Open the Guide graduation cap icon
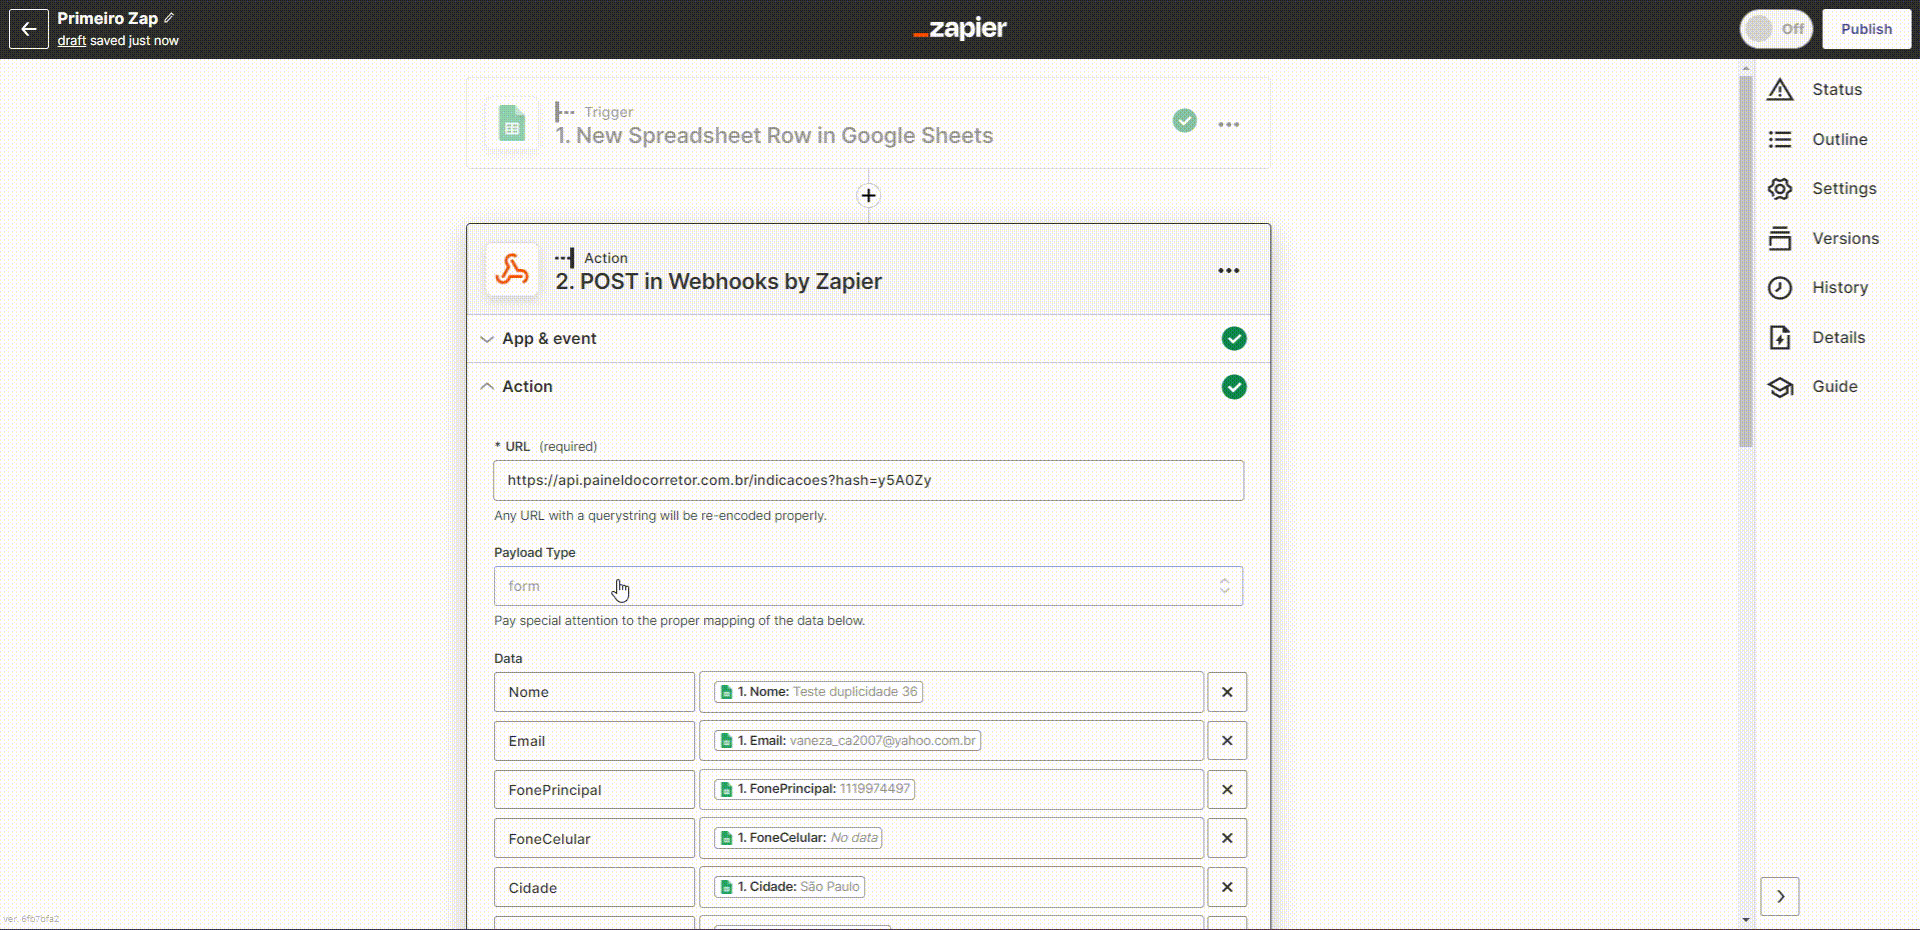1920x930 pixels. pyautogui.click(x=1780, y=387)
